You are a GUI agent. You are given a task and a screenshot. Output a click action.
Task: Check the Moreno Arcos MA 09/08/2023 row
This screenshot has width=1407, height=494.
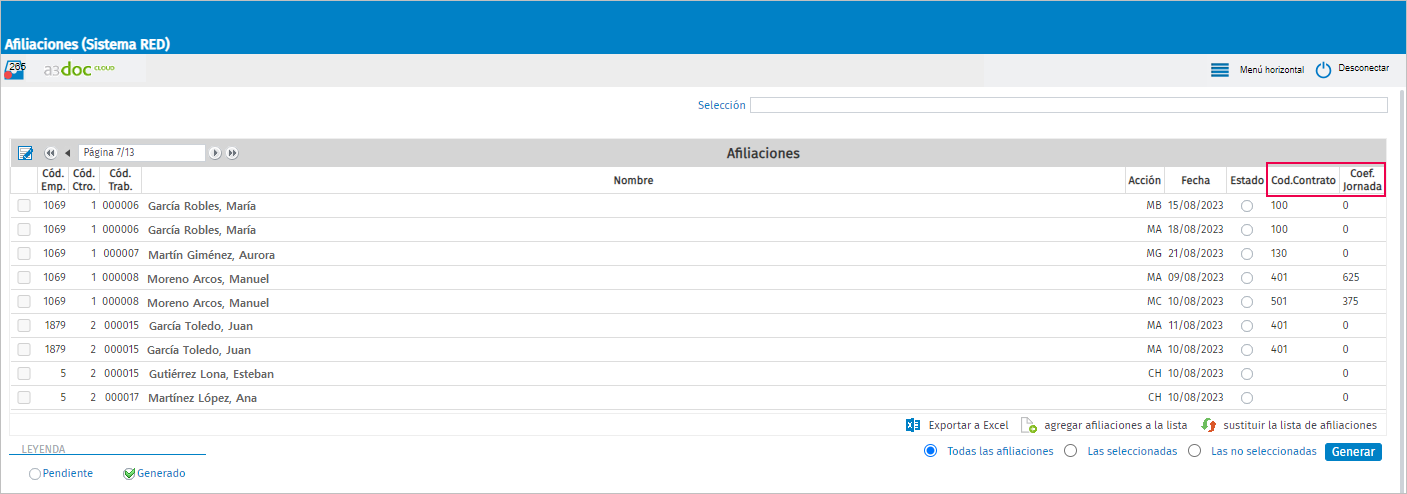(24, 278)
